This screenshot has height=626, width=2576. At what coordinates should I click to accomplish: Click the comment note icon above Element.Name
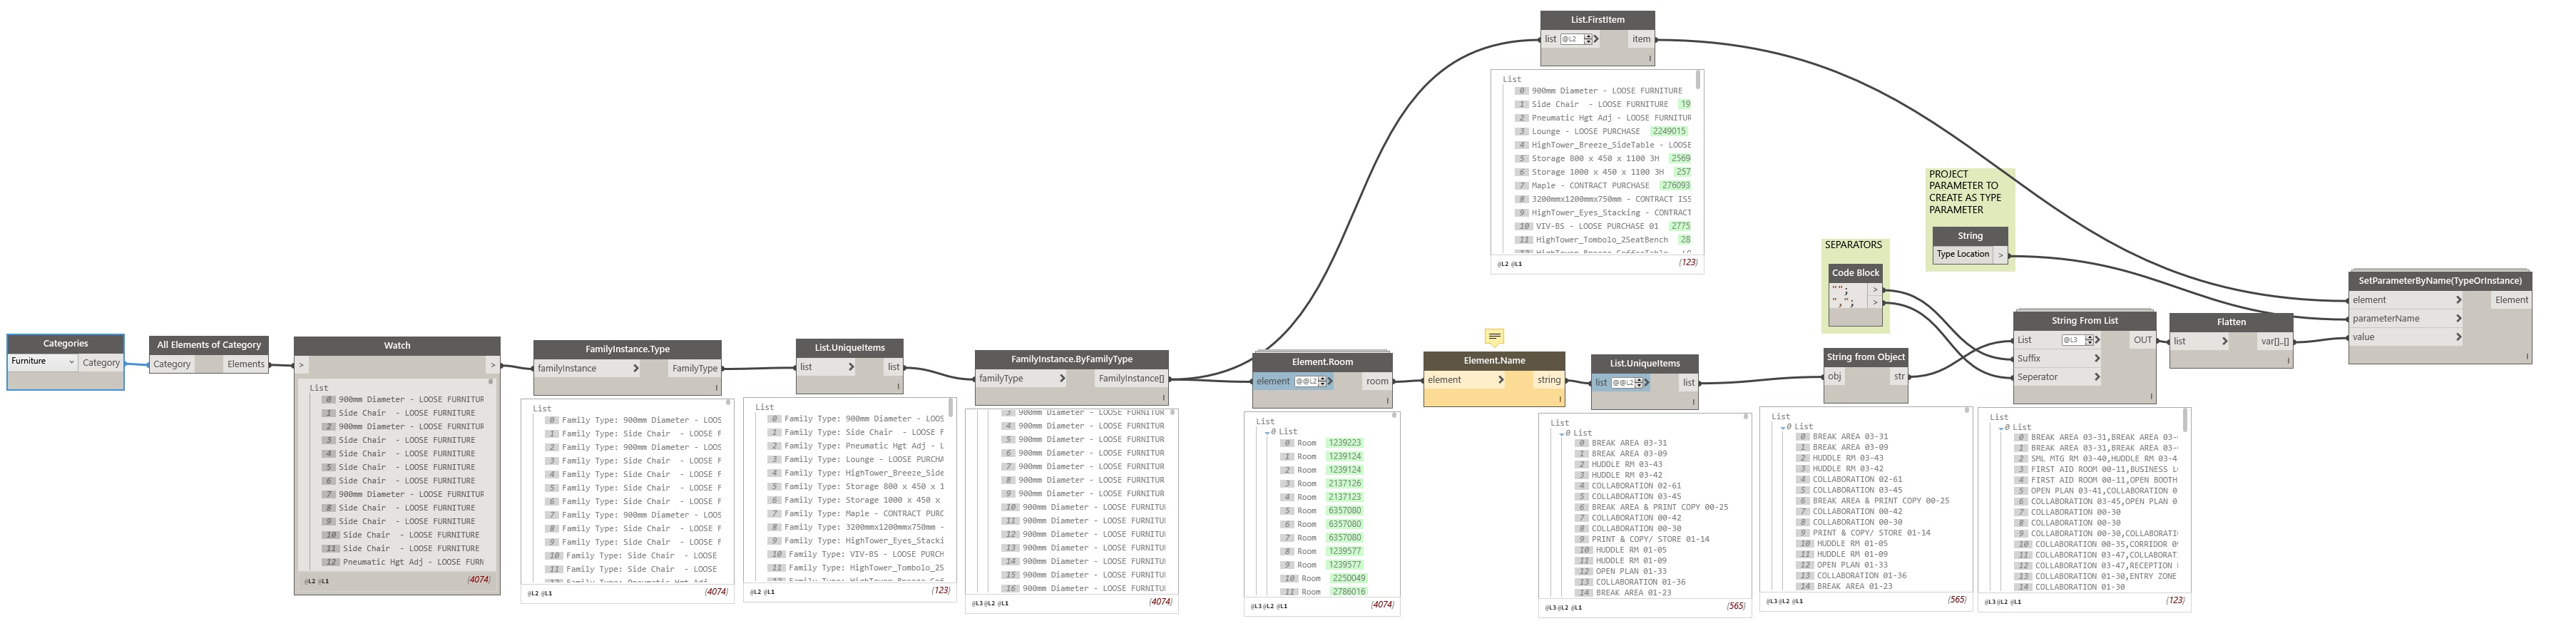click(1494, 337)
